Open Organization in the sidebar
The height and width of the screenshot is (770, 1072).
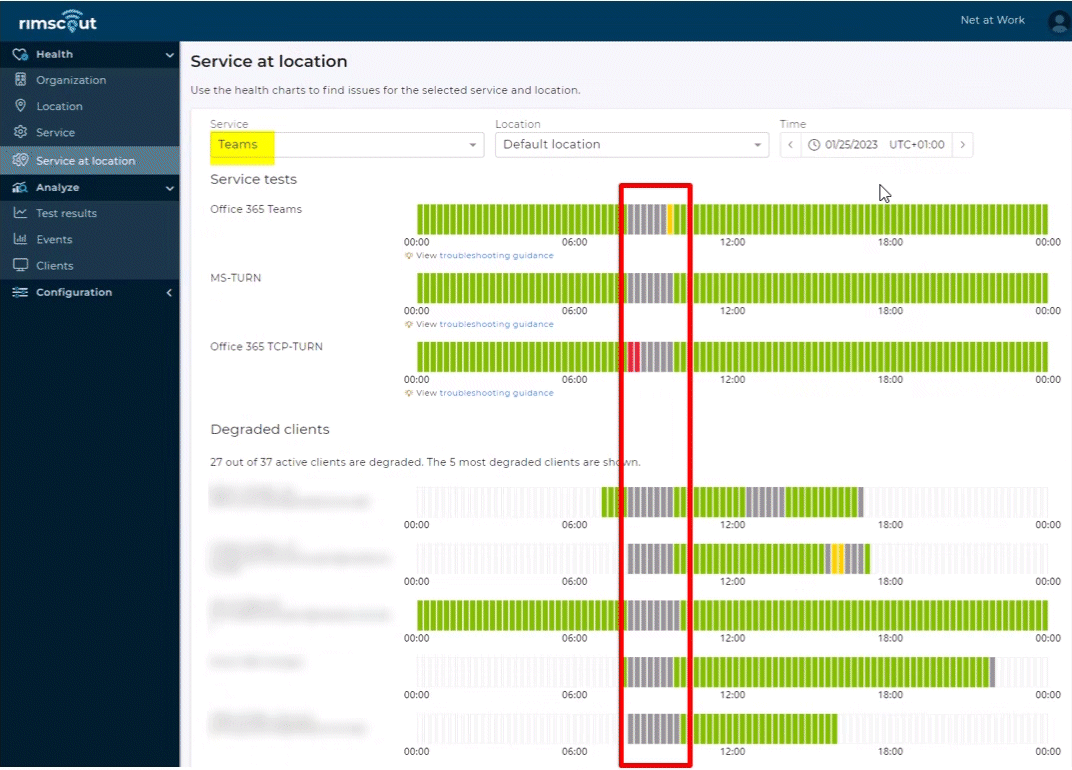point(90,80)
